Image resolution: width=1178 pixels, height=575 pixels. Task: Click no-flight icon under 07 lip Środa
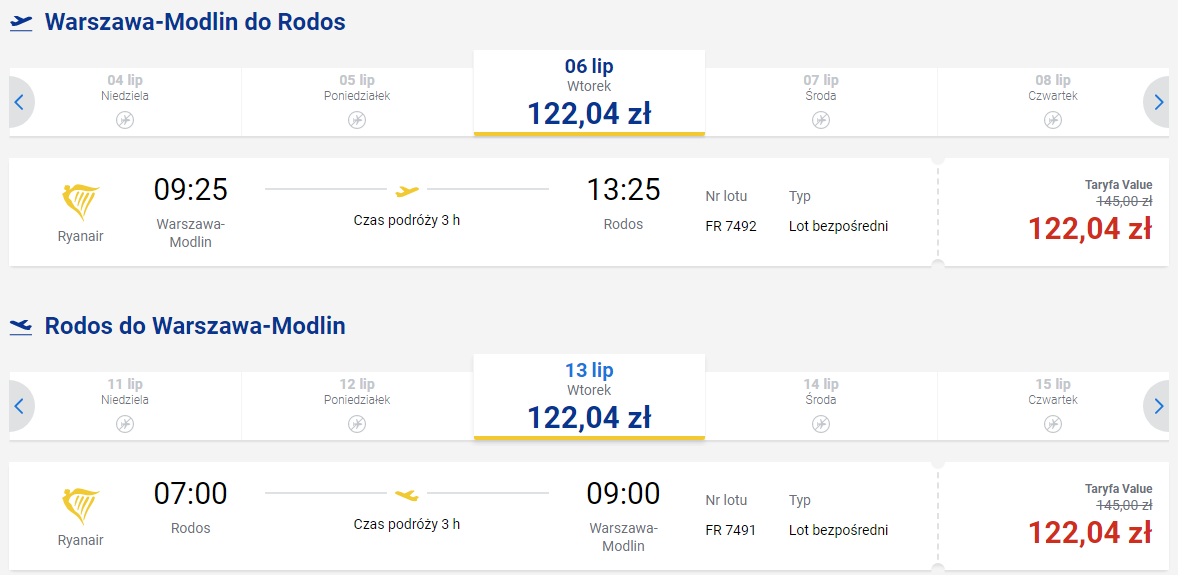pyautogui.click(x=820, y=120)
